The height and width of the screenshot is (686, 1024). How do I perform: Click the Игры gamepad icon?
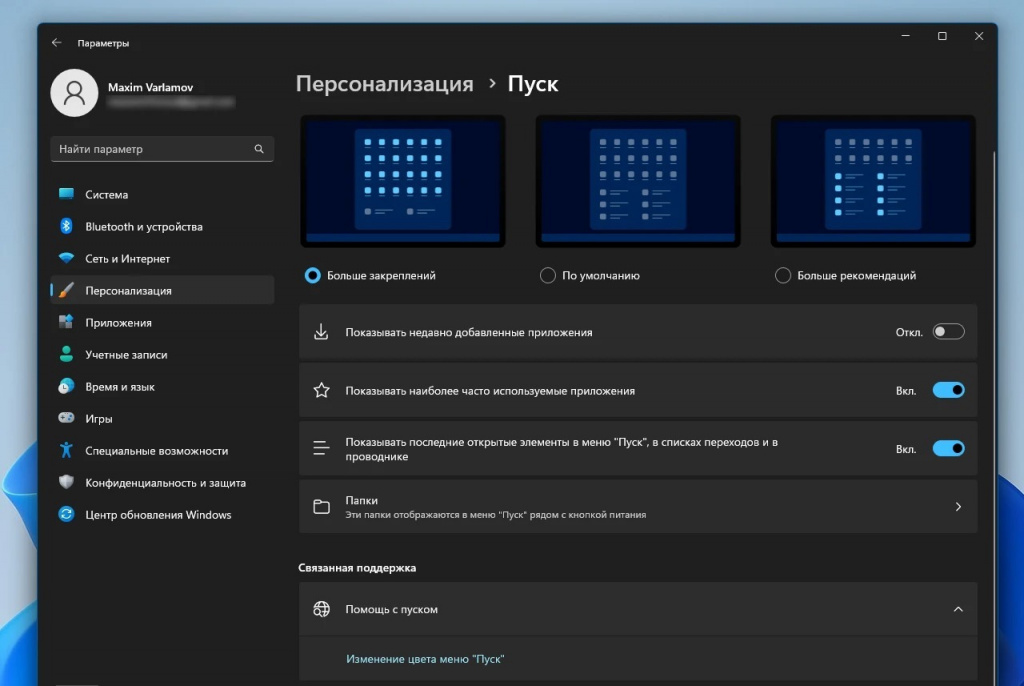[67, 418]
